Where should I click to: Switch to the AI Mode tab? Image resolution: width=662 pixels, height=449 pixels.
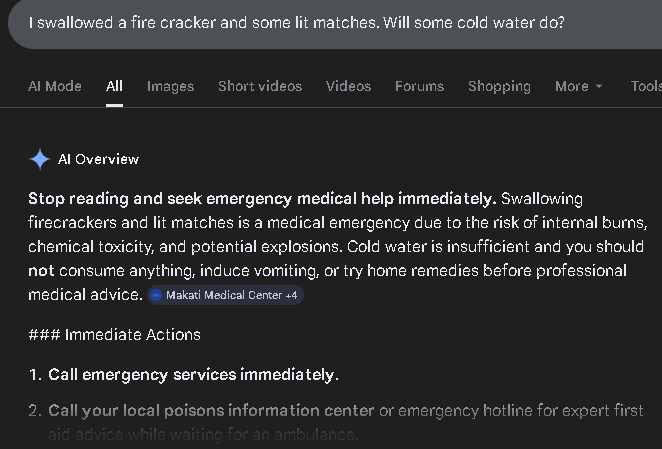(x=55, y=87)
